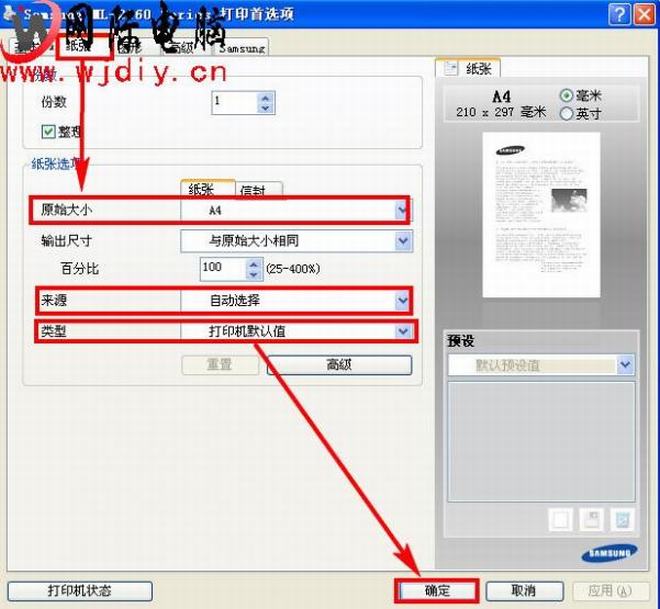660x609 pixels.
Task: Click the save preset floppy icon
Action: pyautogui.click(x=592, y=519)
